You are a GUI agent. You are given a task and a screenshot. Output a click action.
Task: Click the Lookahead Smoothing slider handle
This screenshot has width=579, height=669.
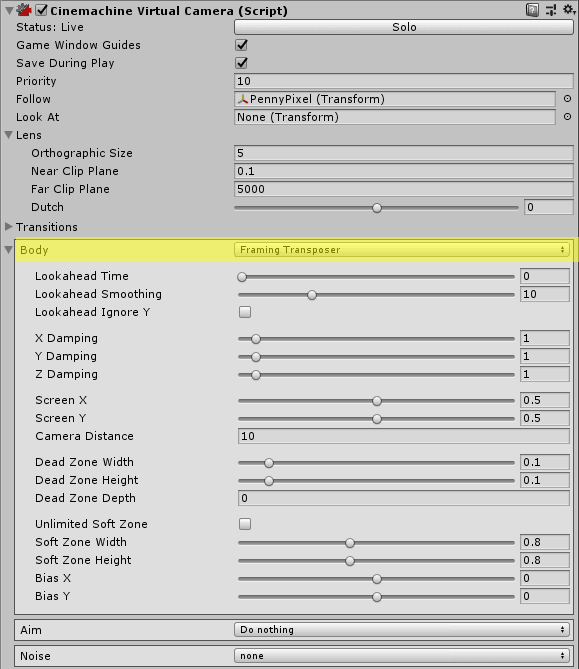tap(312, 295)
